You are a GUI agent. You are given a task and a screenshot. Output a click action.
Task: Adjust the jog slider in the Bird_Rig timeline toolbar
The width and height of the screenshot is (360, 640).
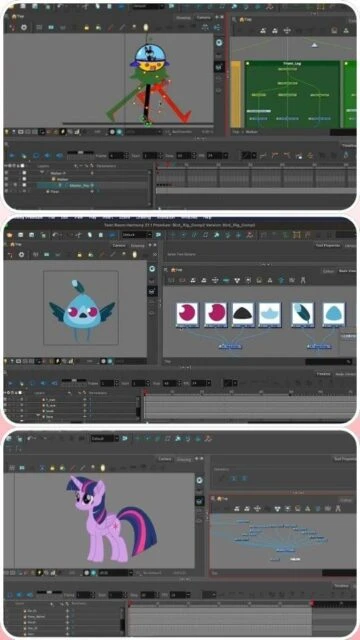[x=74, y=380]
